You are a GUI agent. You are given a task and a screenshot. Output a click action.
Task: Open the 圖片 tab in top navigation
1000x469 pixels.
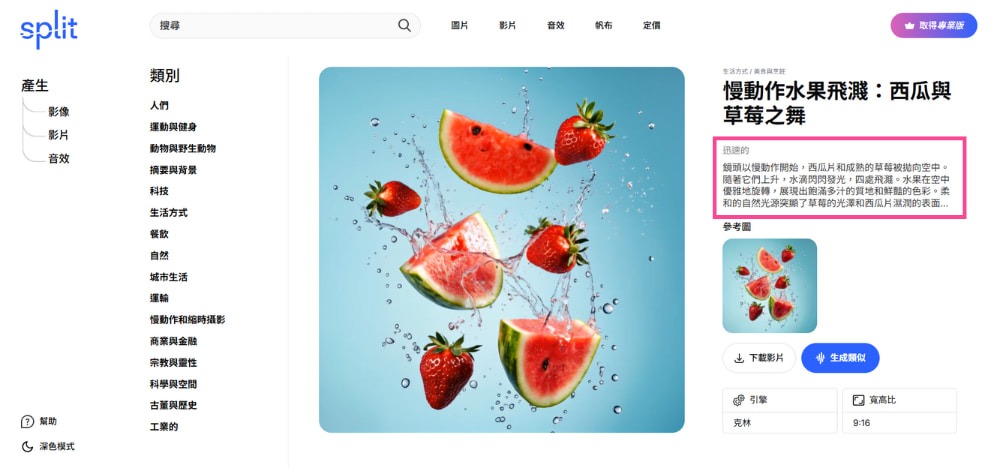point(460,26)
